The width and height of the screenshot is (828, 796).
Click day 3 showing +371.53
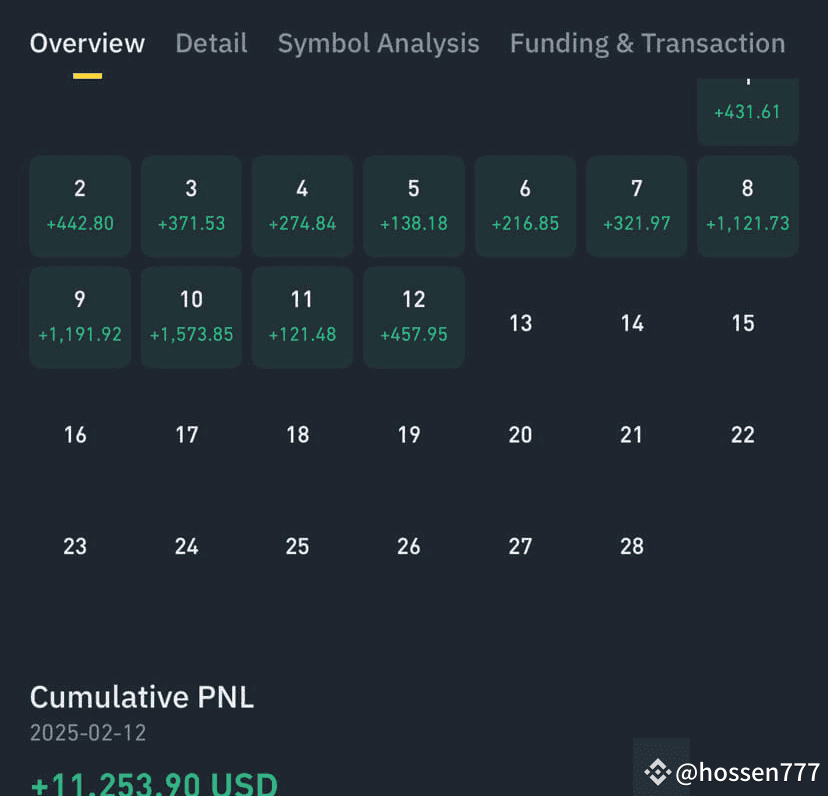[x=191, y=205]
